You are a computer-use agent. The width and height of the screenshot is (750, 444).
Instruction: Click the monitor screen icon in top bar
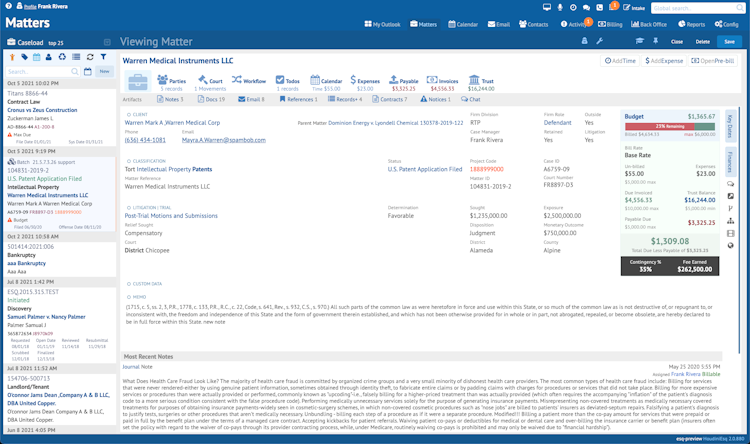point(547,7)
